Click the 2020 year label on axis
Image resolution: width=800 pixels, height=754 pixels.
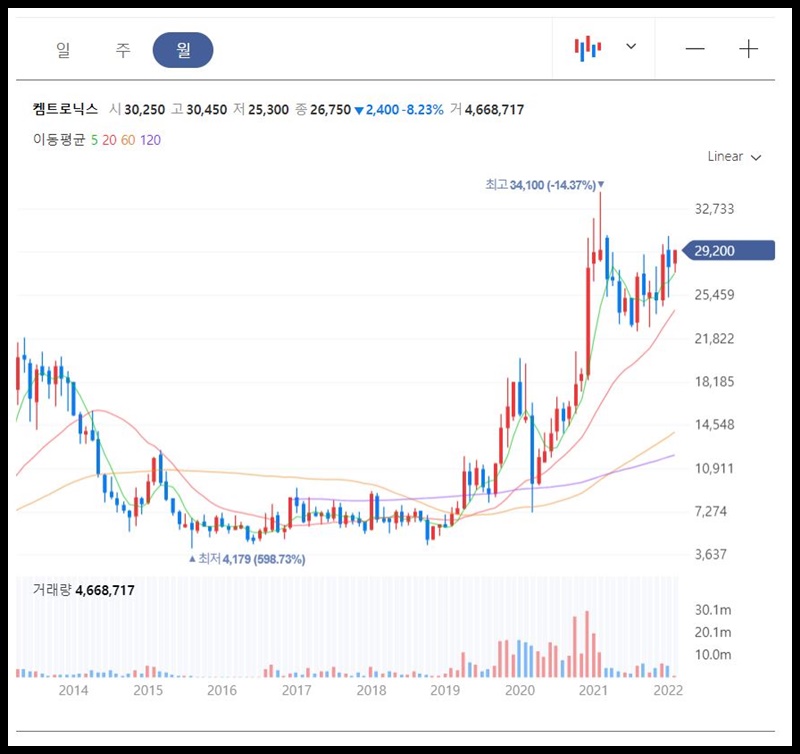click(519, 690)
